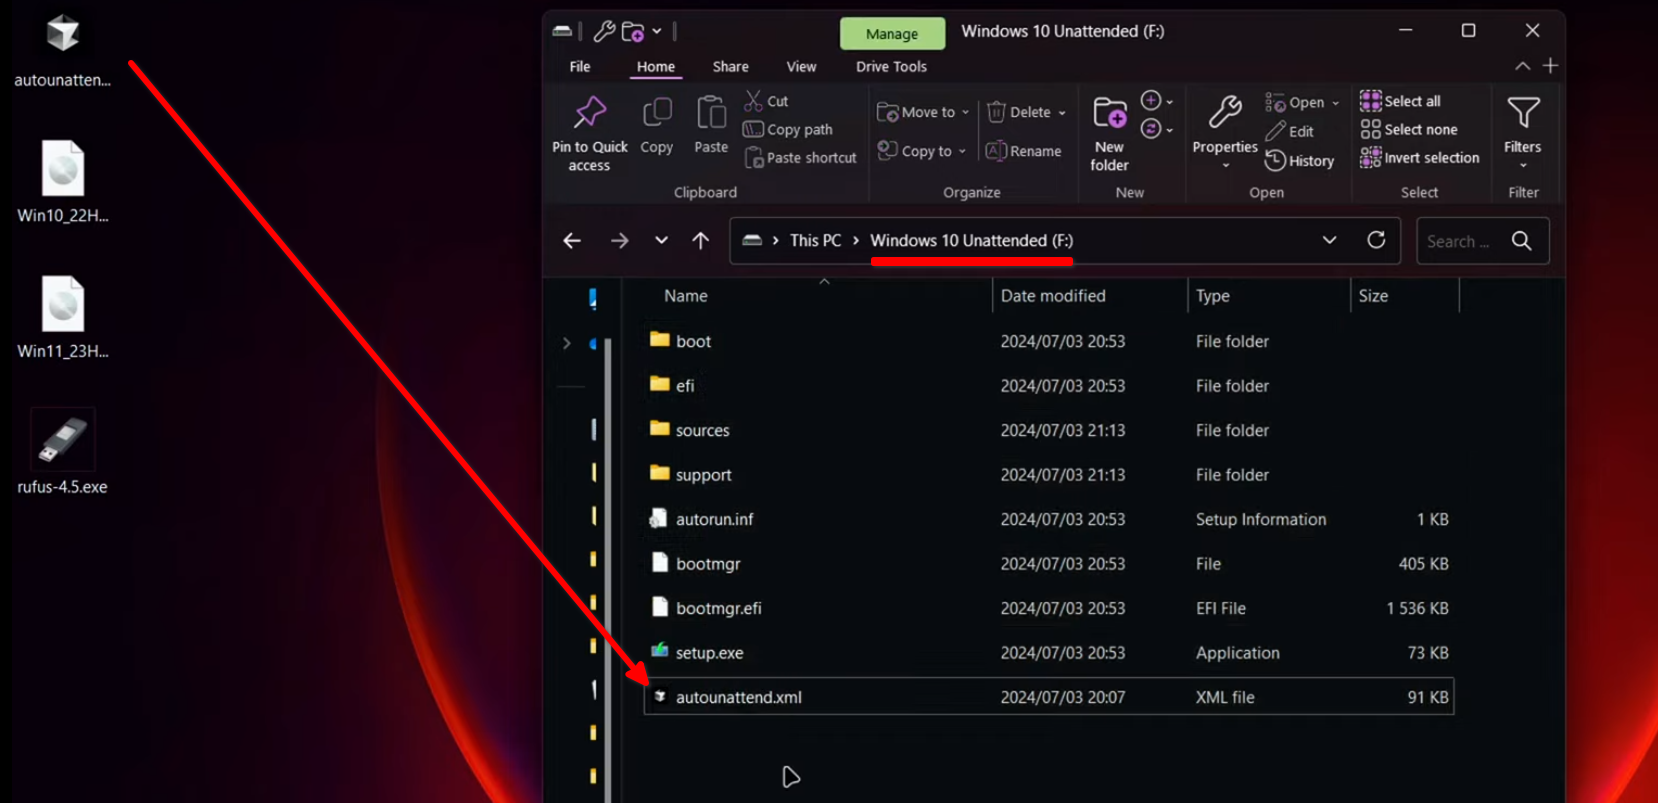
Task: Open the Filters dropdown
Action: pos(1523,132)
